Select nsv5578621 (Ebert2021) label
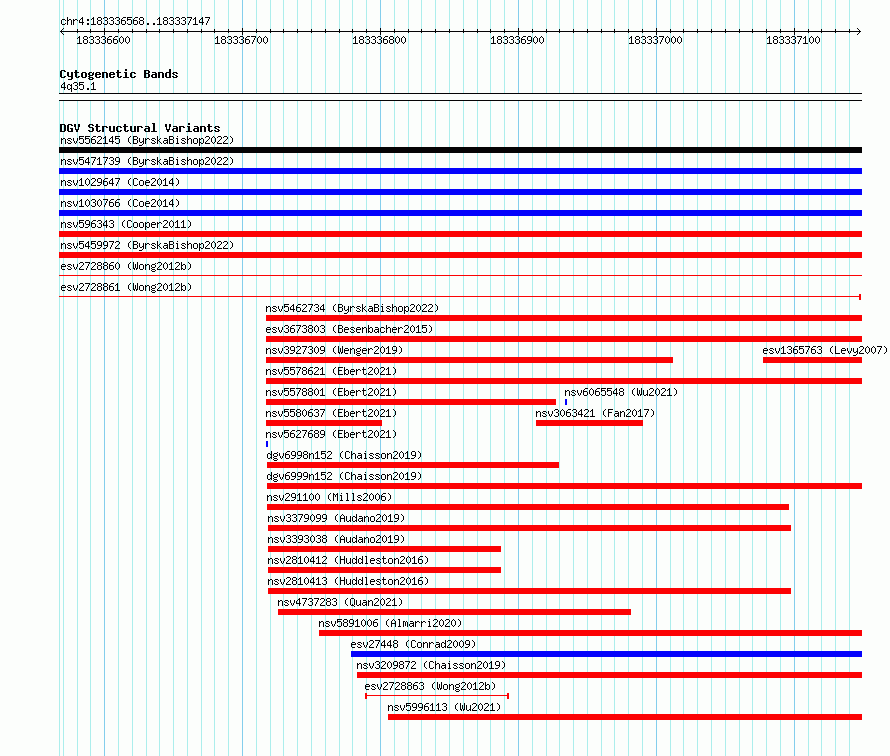The image size is (890, 756). click(331, 371)
